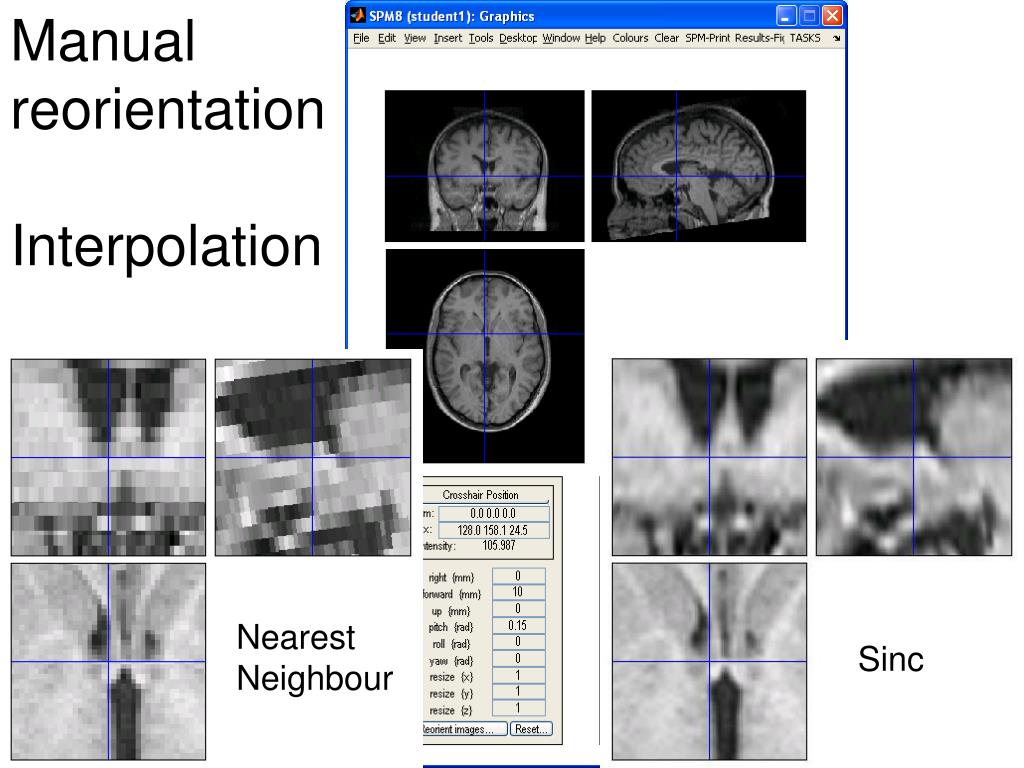The image size is (1024, 768).
Task: Open the Desktop menu
Action: point(518,38)
